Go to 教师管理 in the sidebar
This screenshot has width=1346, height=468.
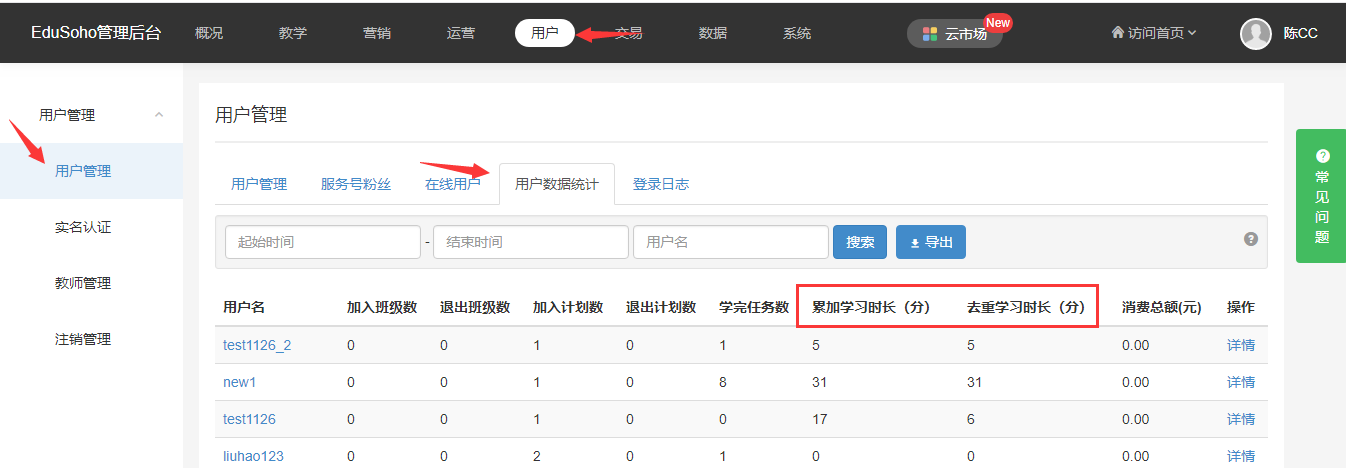click(83, 283)
